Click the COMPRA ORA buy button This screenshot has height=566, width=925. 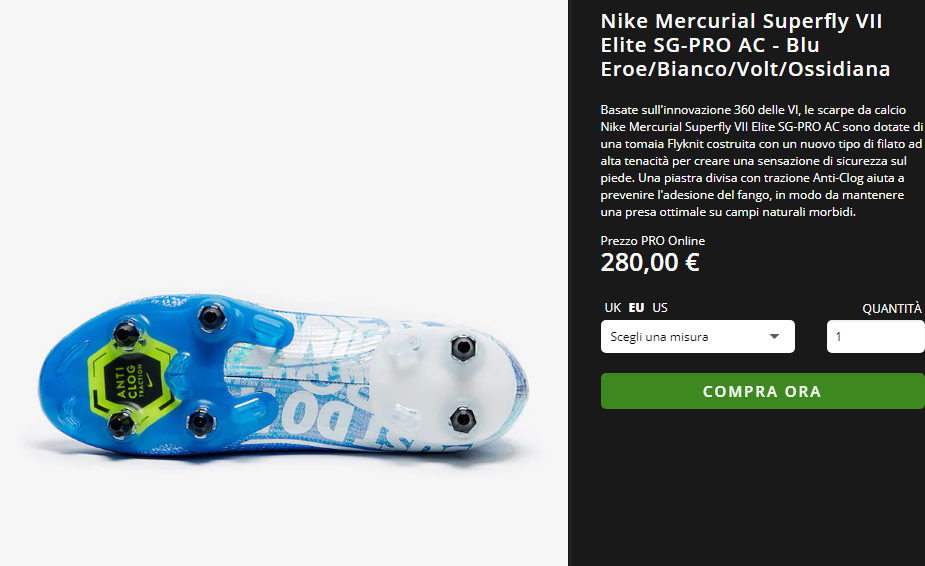pyautogui.click(x=762, y=391)
